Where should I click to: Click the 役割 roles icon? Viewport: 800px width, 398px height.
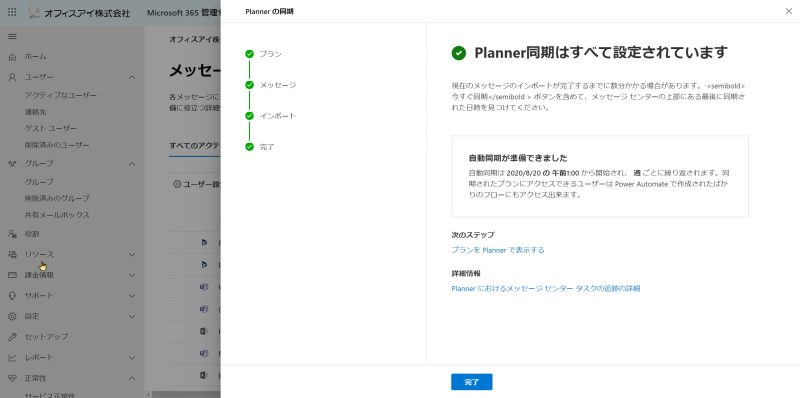13,234
